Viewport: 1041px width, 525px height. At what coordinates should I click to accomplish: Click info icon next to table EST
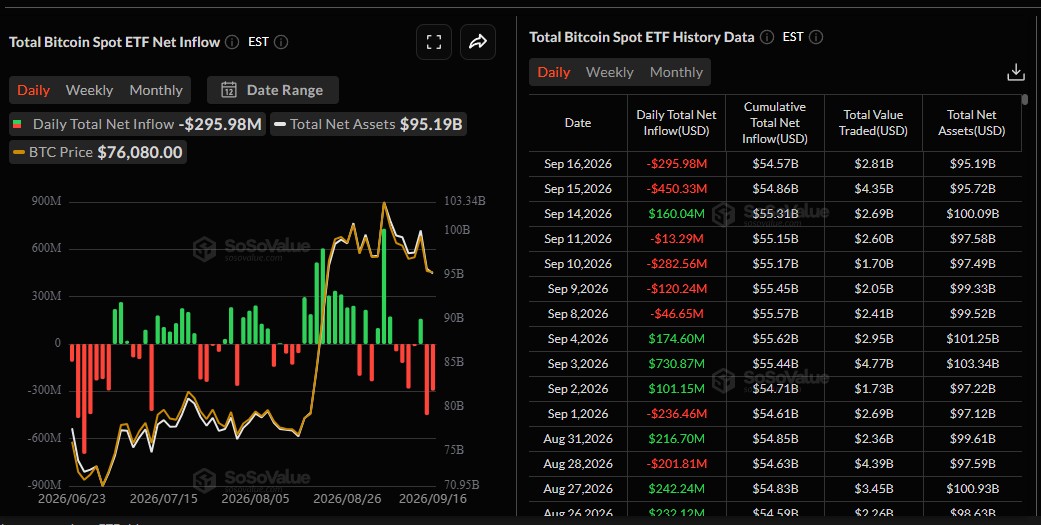coord(816,37)
